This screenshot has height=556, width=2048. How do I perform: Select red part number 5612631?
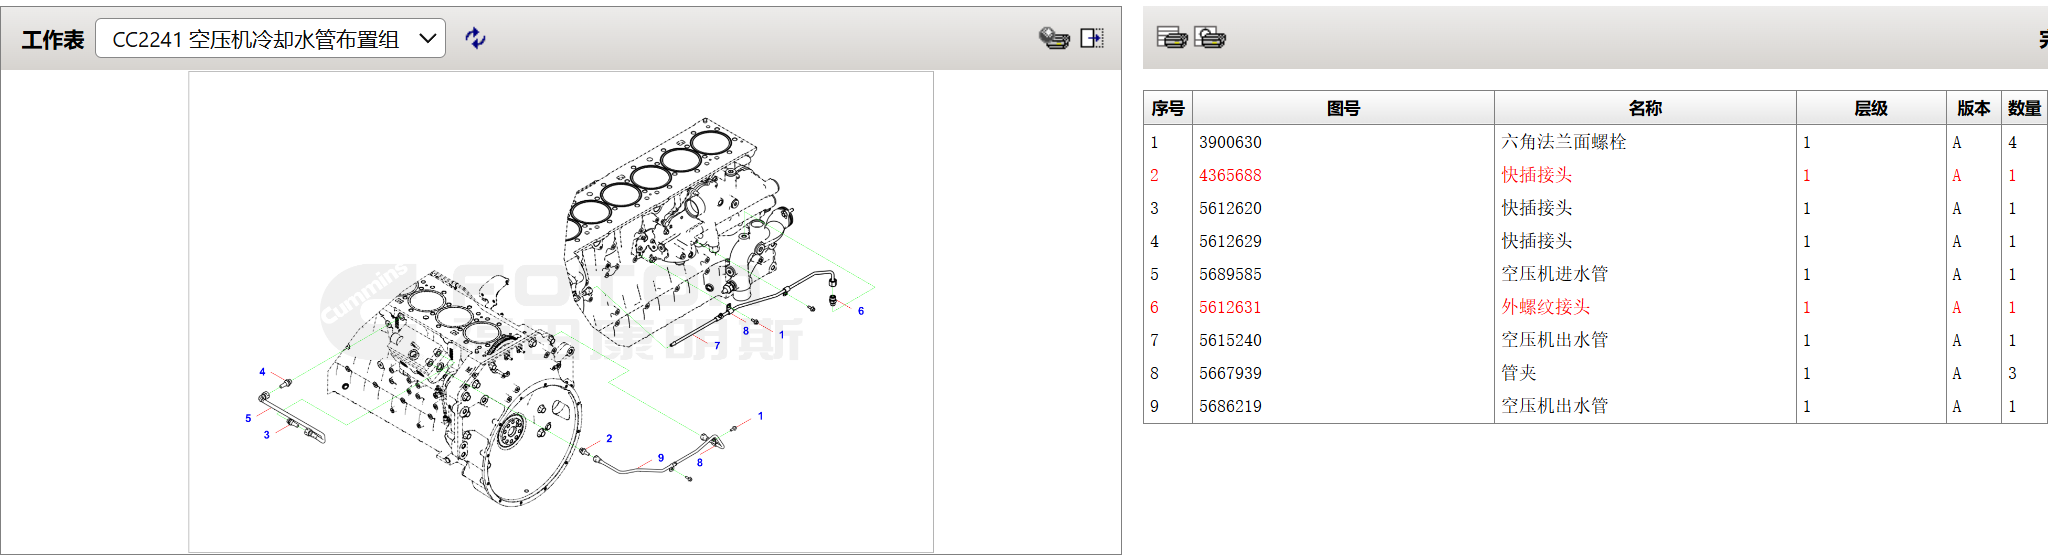click(x=1230, y=307)
